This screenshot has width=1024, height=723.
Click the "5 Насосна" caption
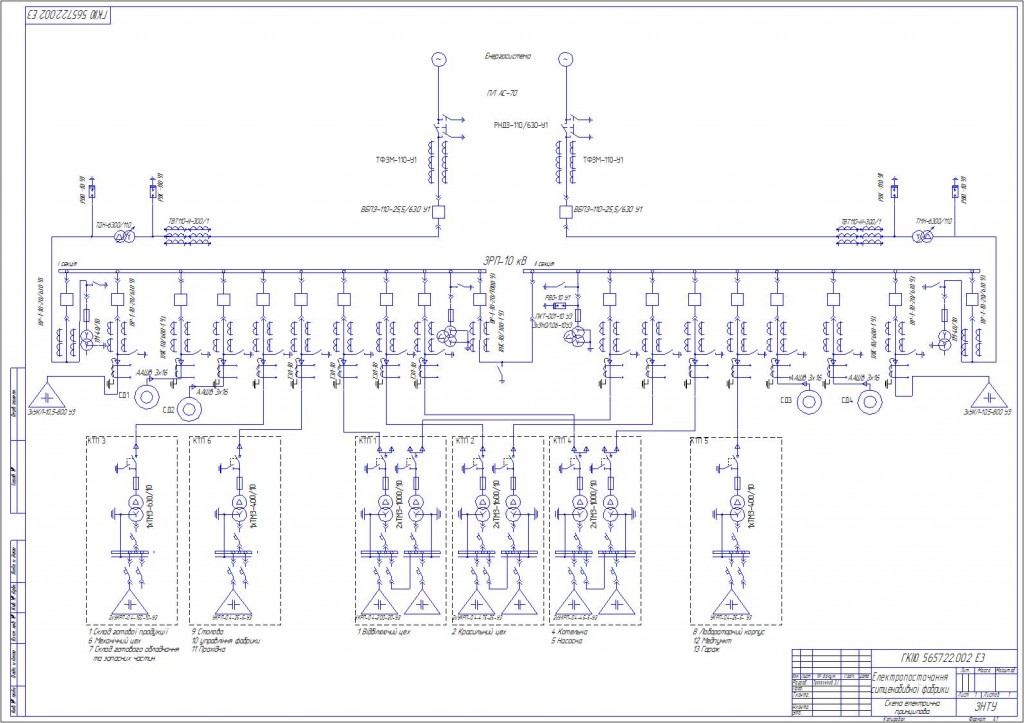[x=567, y=641]
